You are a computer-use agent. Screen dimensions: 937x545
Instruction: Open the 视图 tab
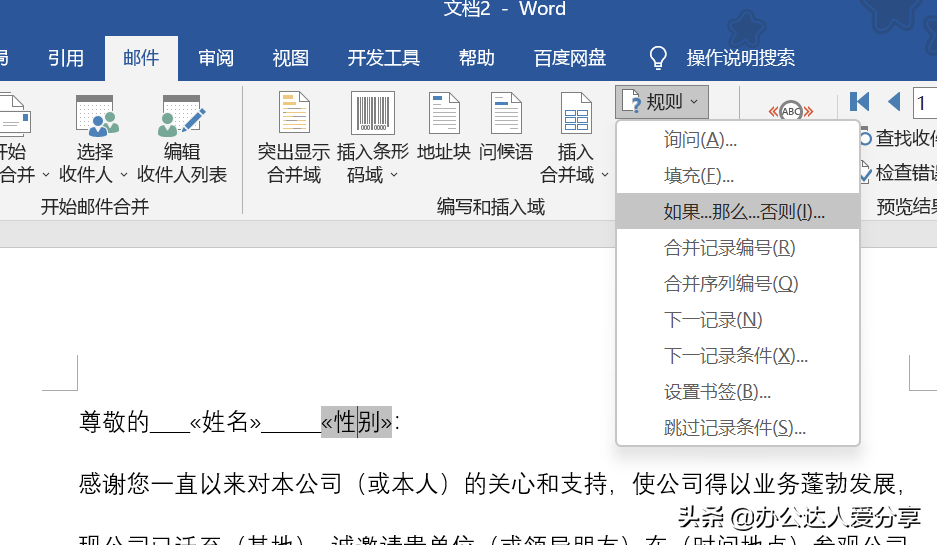pyautogui.click(x=290, y=58)
